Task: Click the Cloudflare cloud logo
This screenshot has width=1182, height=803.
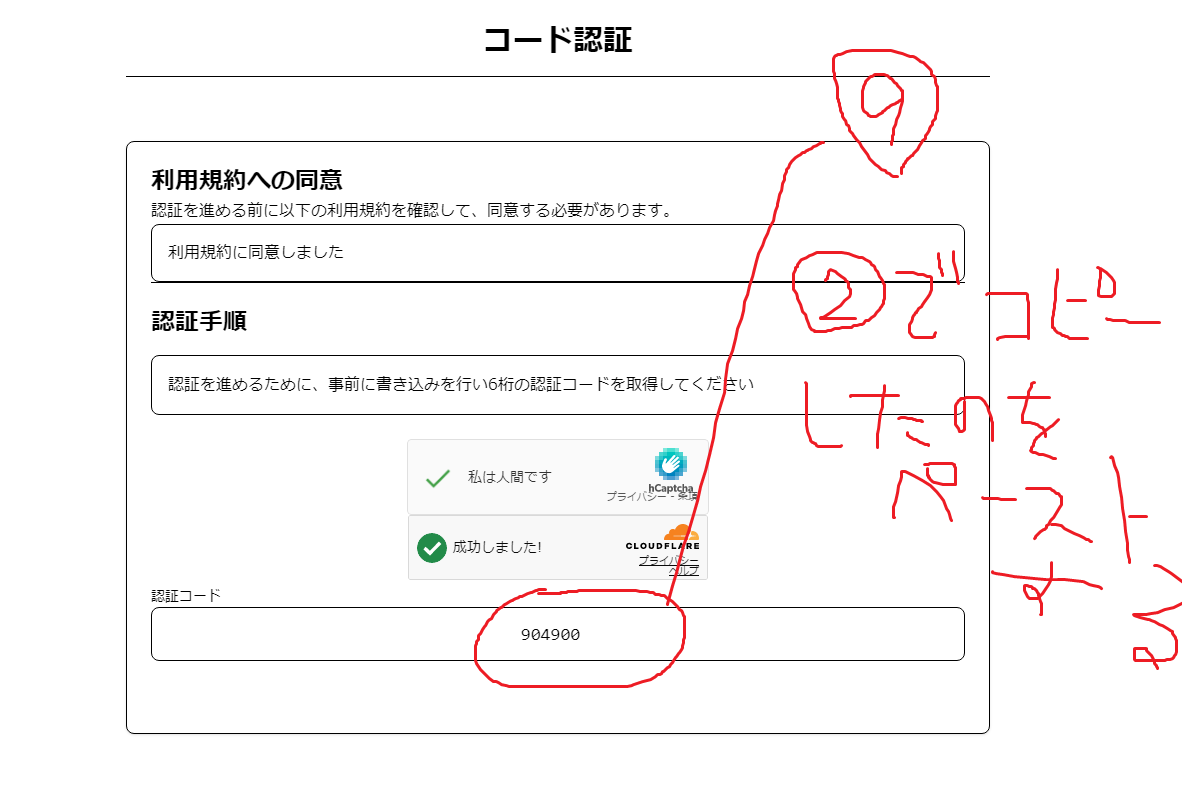Action: tap(680, 532)
